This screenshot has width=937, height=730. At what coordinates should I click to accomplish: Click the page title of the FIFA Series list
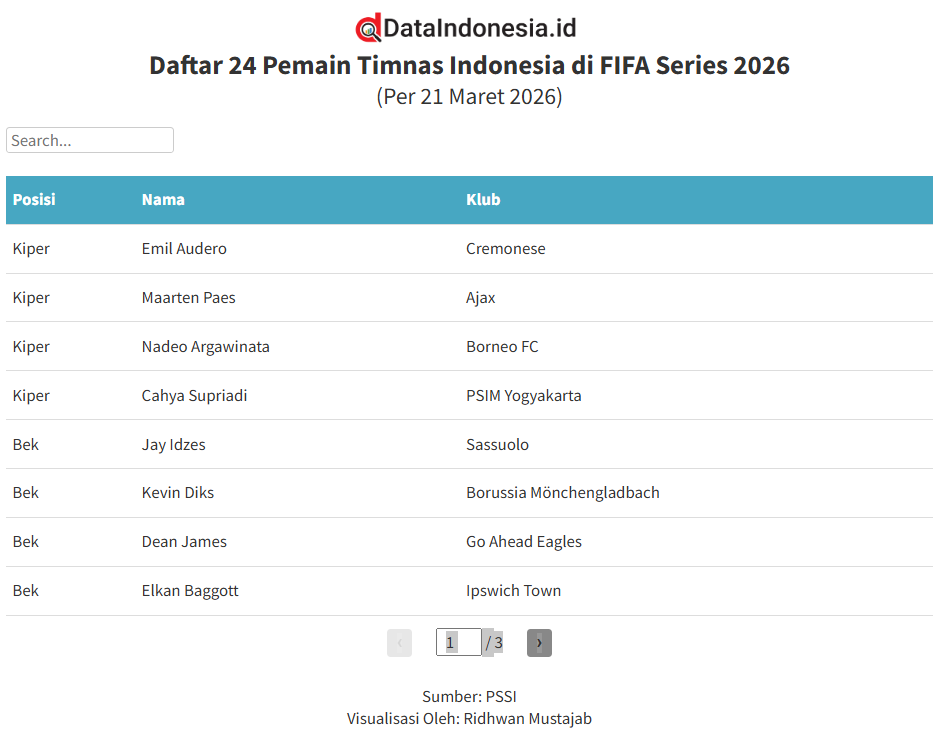(x=468, y=65)
